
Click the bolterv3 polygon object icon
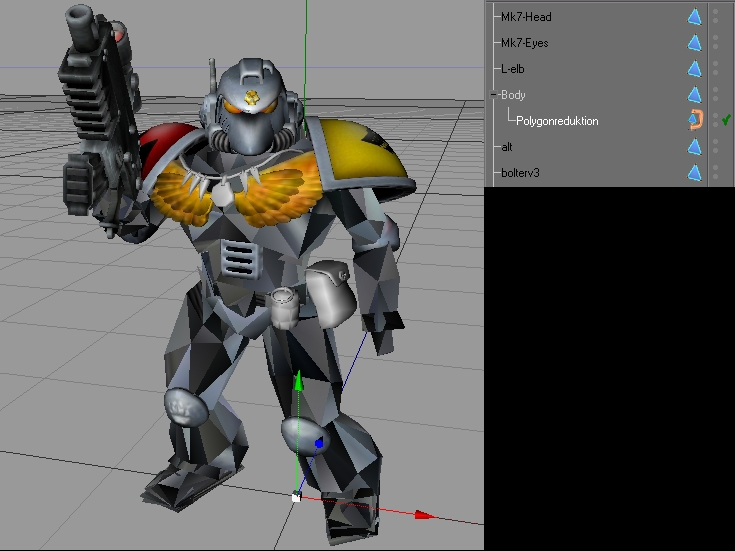click(x=695, y=173)
